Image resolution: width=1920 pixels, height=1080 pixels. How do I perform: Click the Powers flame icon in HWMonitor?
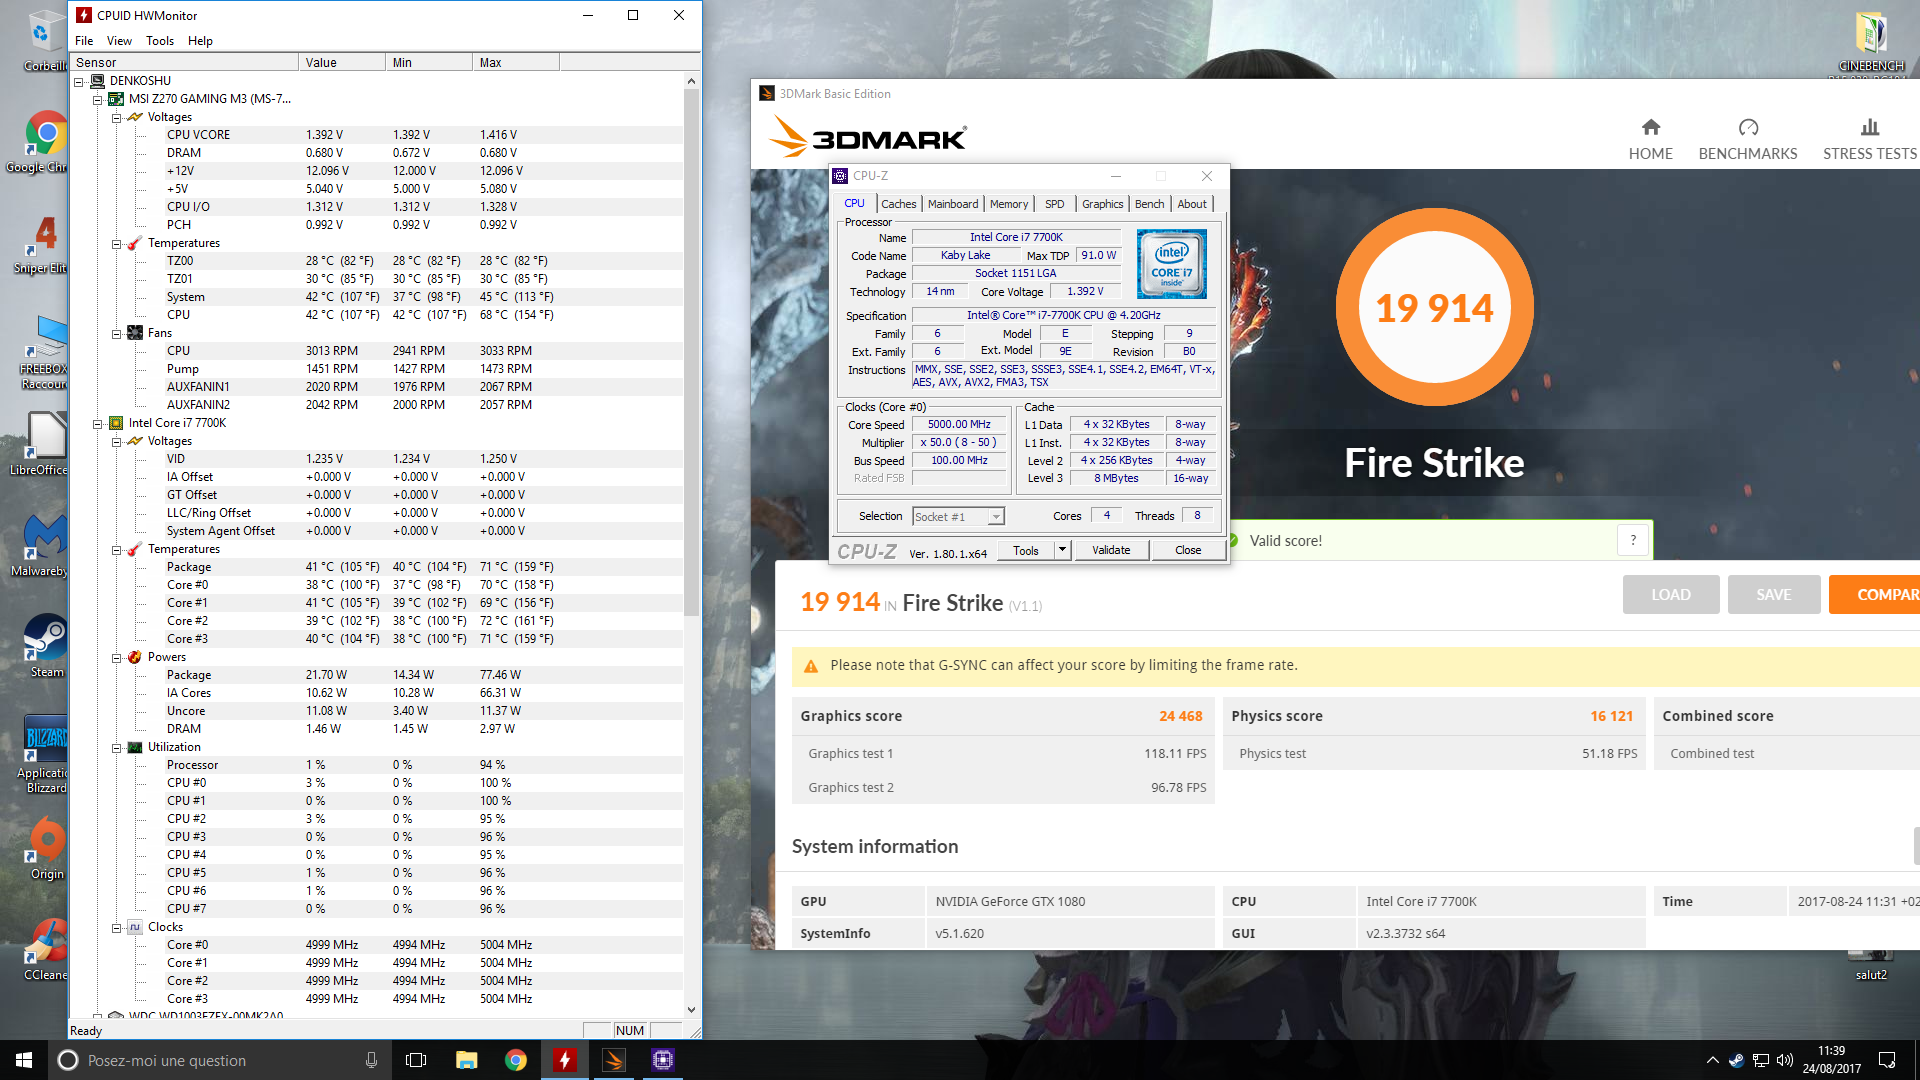coord(135,657)
